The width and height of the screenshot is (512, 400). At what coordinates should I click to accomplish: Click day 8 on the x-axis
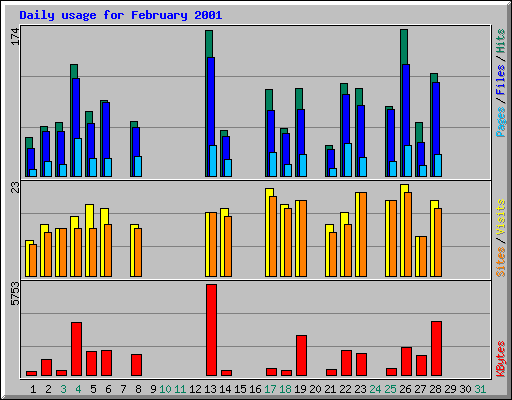coord(138,389)
